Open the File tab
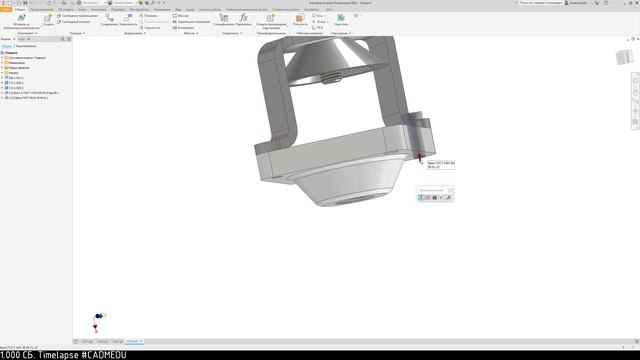Viewport: 640px width, 360px height. tap(6, 9)
